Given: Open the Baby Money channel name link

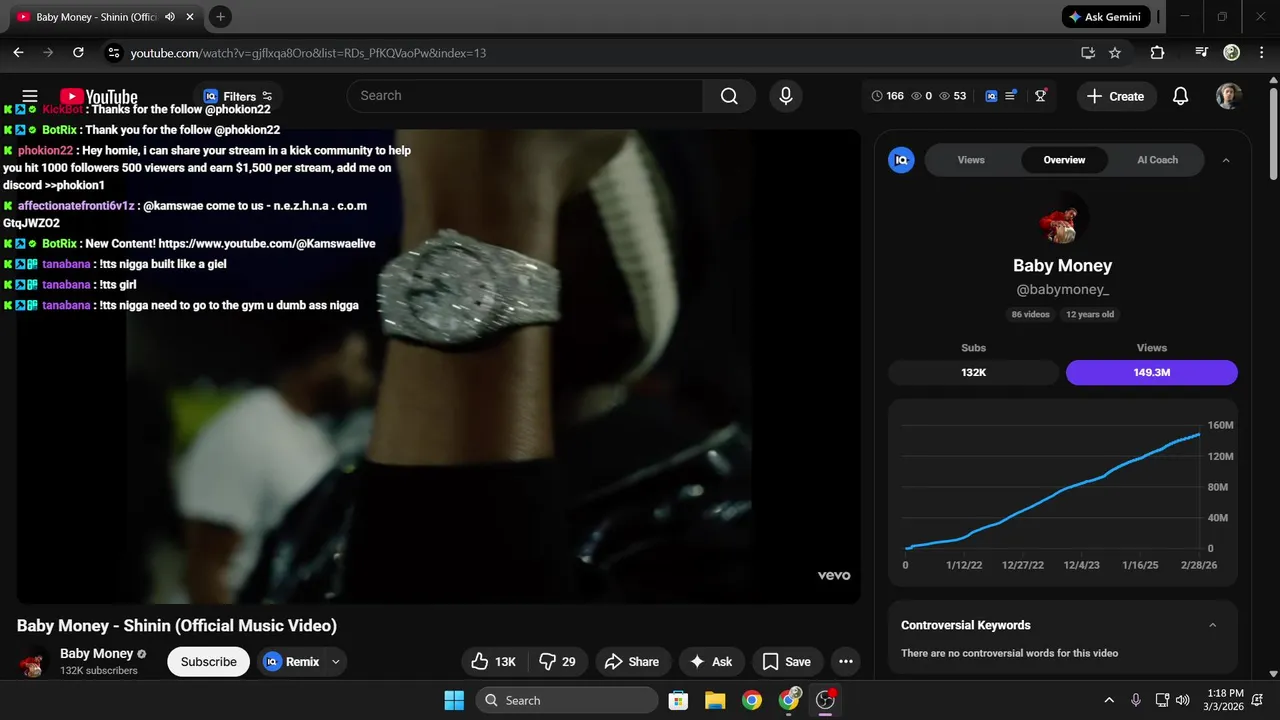Looking at the screenshot, I should point(96,653).
